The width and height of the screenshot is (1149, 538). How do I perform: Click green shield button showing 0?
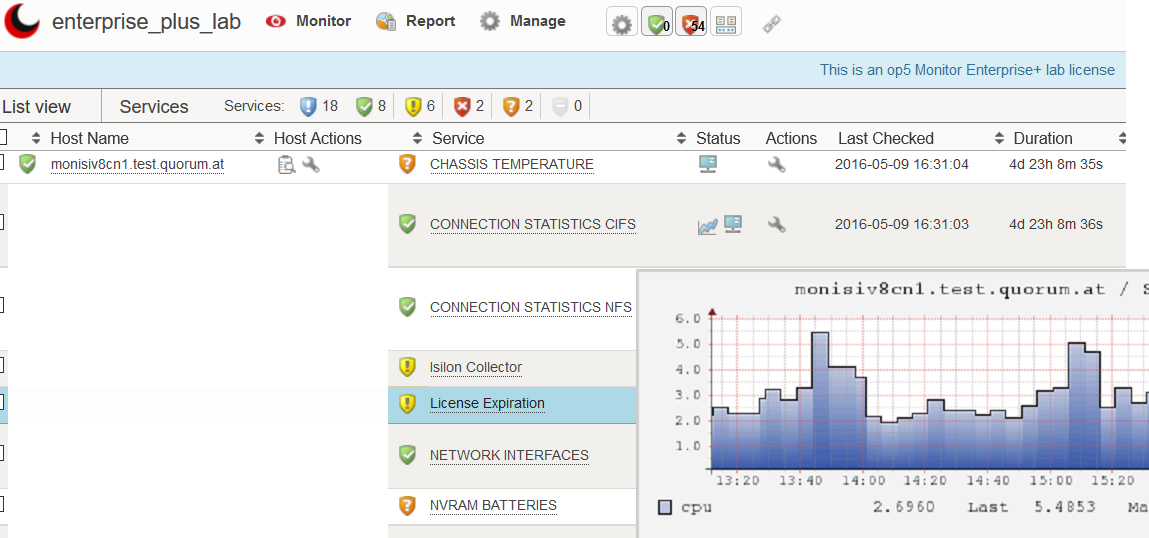(x=657, y=22)
